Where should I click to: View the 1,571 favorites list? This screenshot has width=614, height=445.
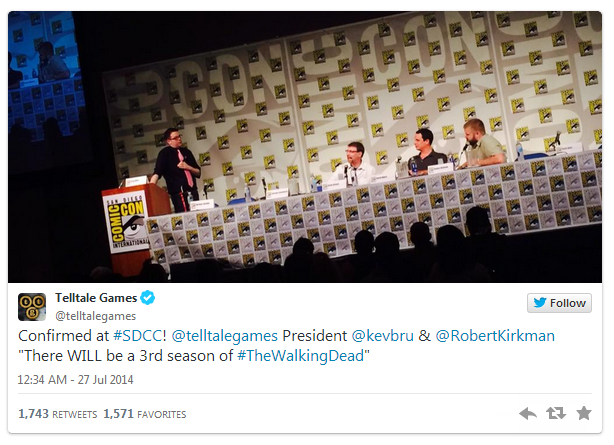pos(144,414)
